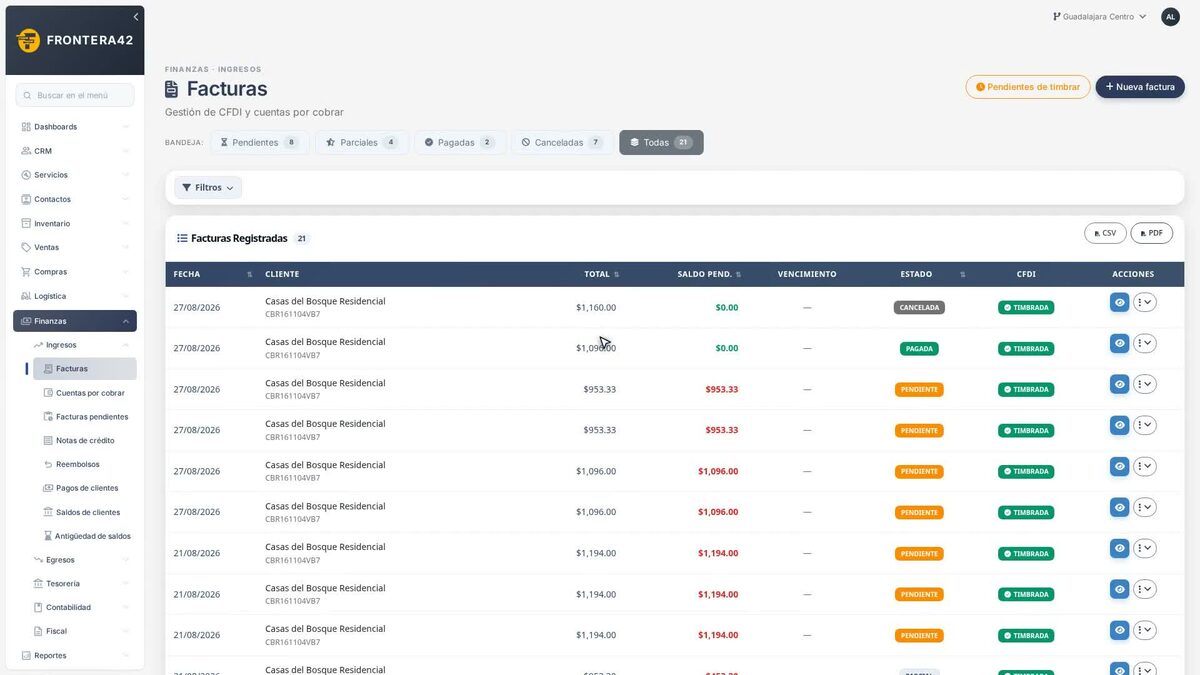The height and width of the screenshot is (675, 1200).
Task: Sort the table by FECHA column arrows
Action: point(249,274)
